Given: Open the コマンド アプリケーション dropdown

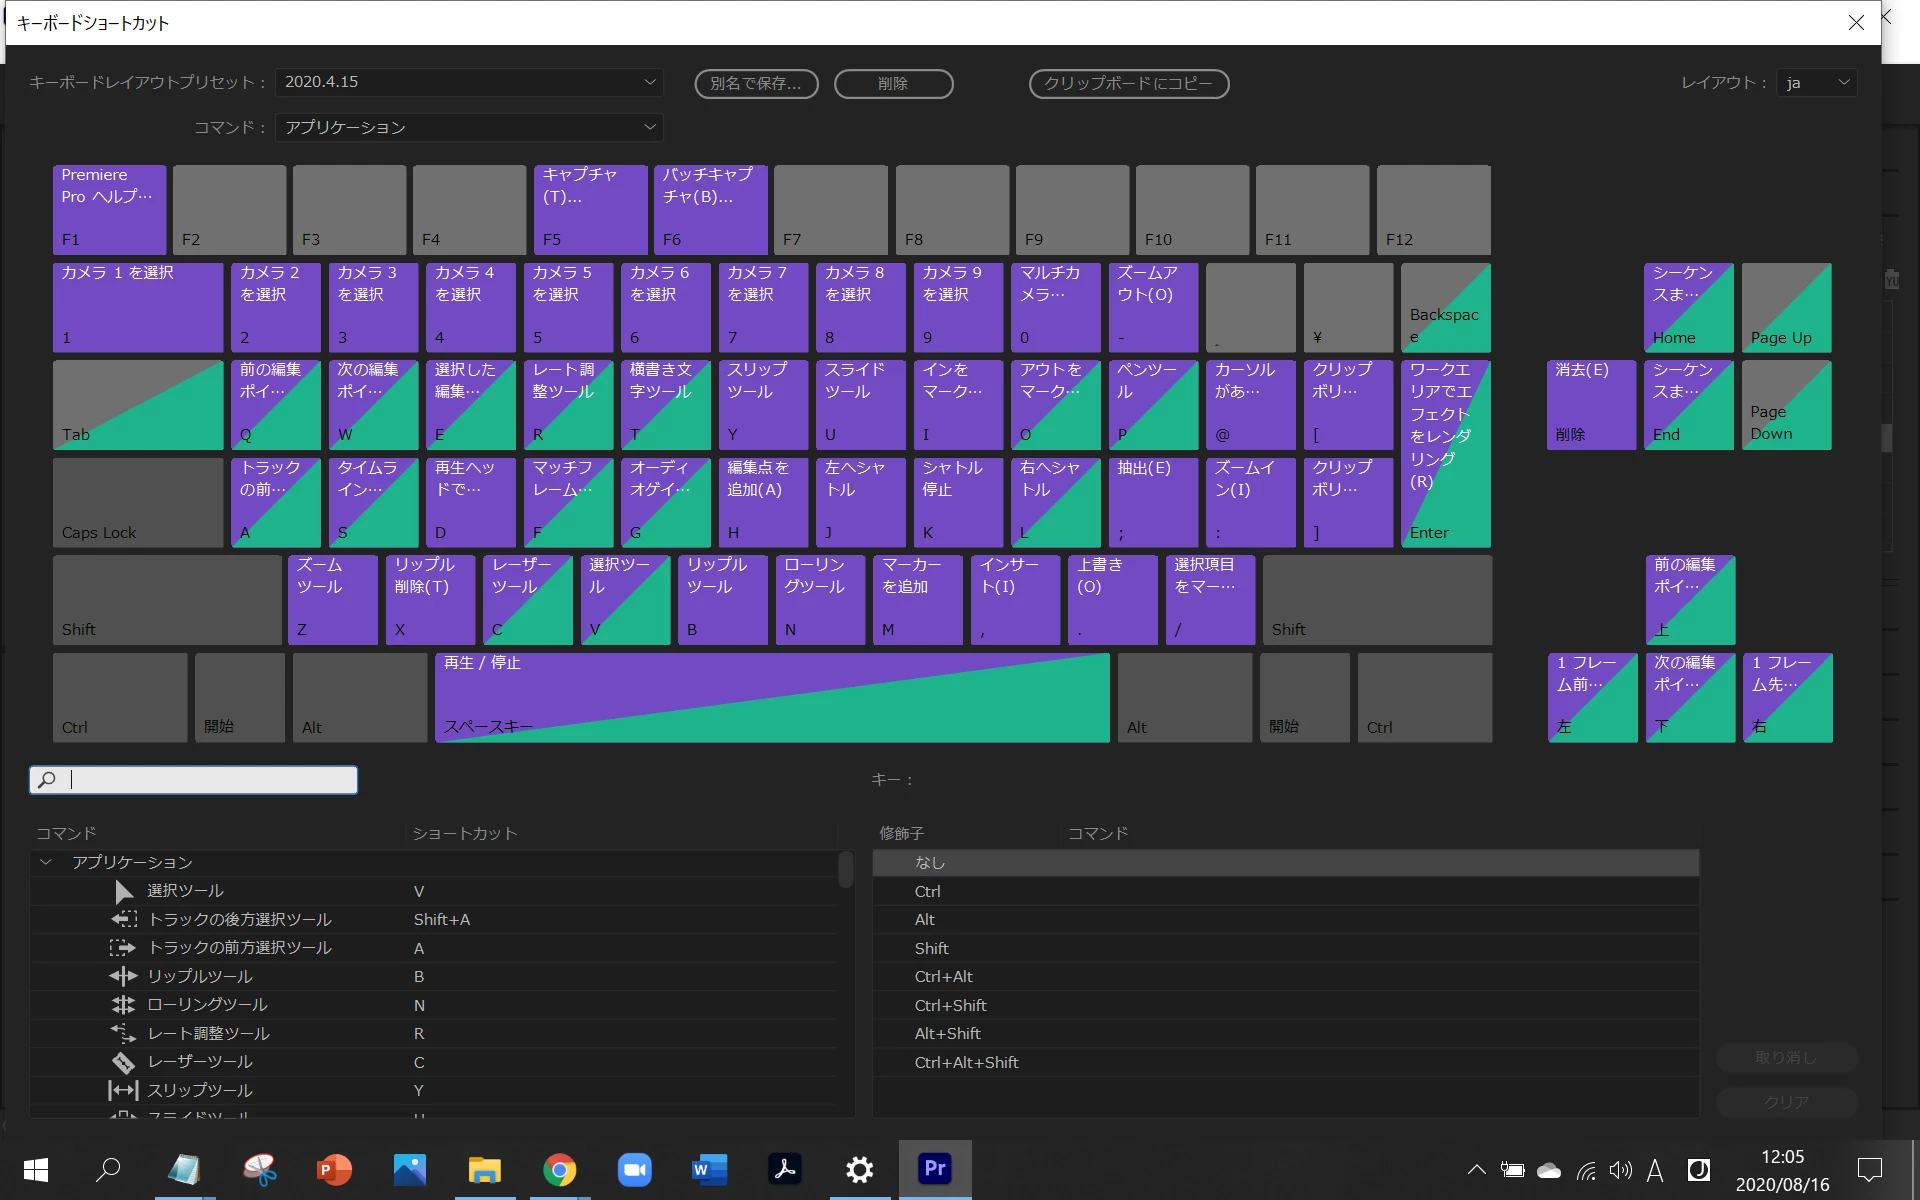Looking at the screenshot, I should pos(469,127).
